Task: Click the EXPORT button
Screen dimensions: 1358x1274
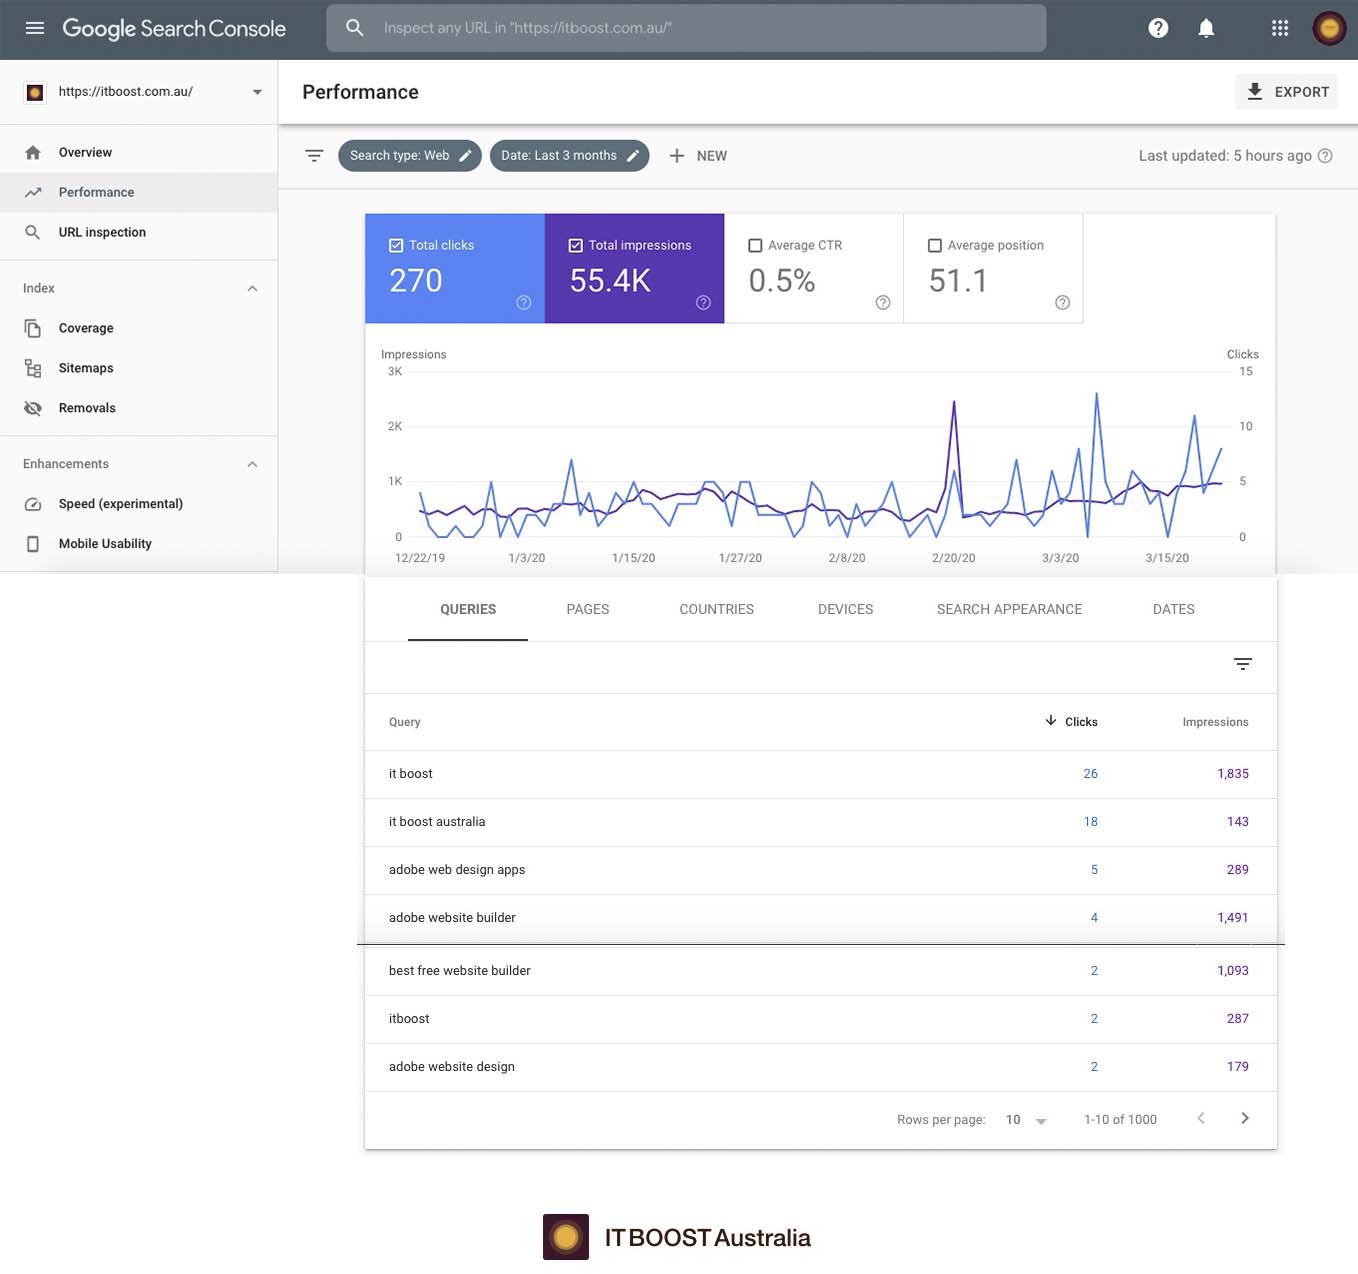Action: 1287,91
